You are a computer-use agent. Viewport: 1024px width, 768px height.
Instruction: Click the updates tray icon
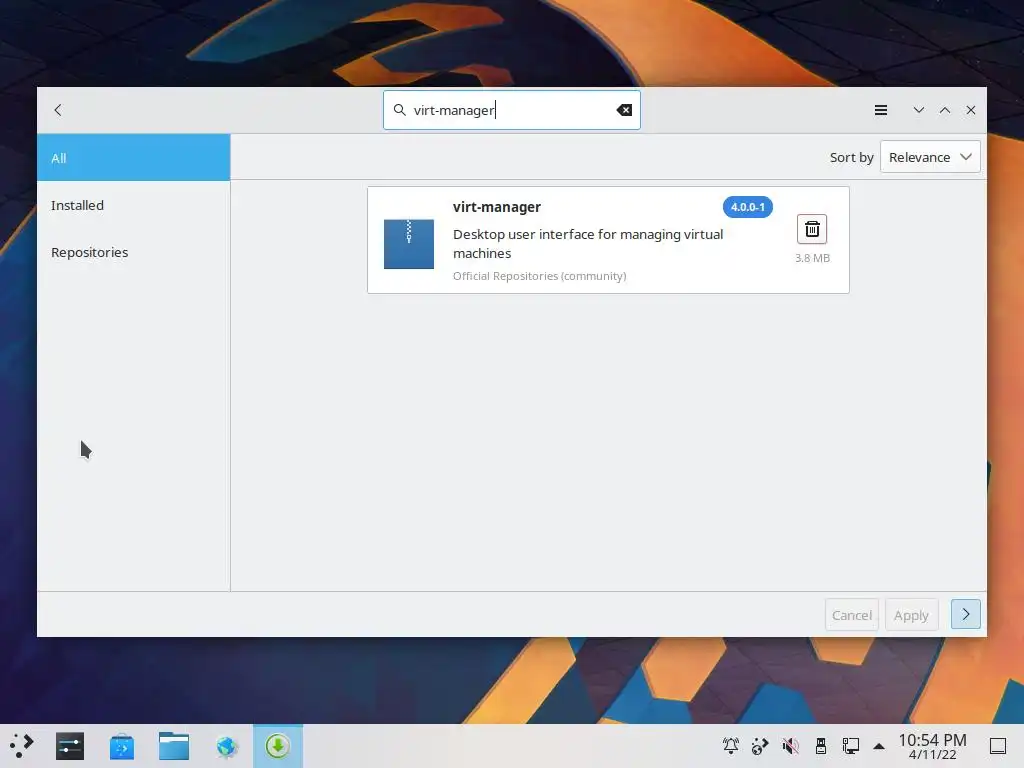tap(760, 745)
